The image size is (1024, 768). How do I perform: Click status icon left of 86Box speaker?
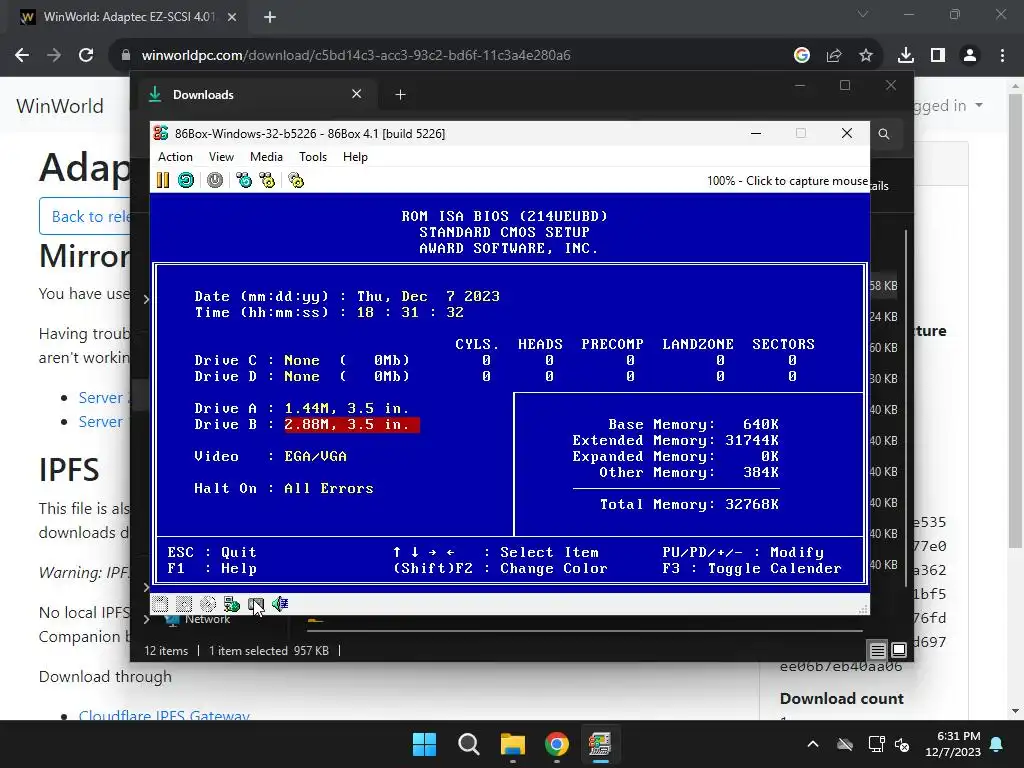(x=255, y=604)
